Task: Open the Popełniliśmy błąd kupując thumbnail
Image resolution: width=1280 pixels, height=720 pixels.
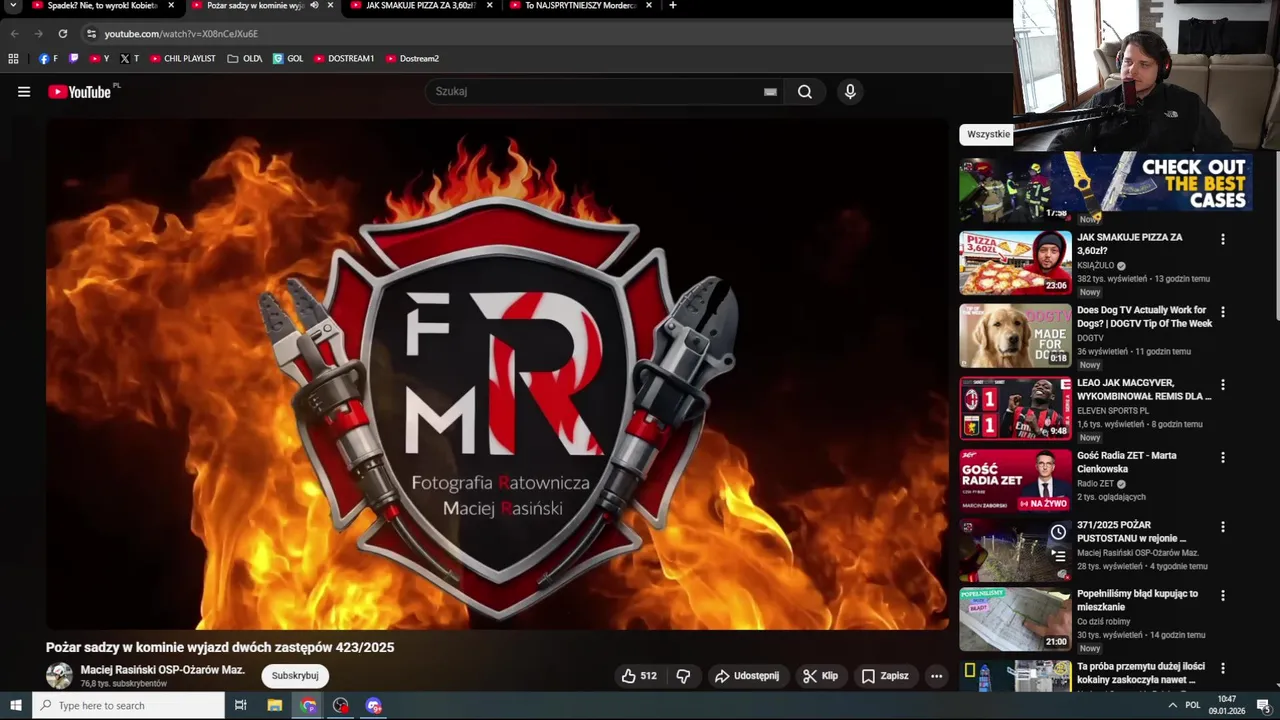Action: click(x=1015, y=619)
